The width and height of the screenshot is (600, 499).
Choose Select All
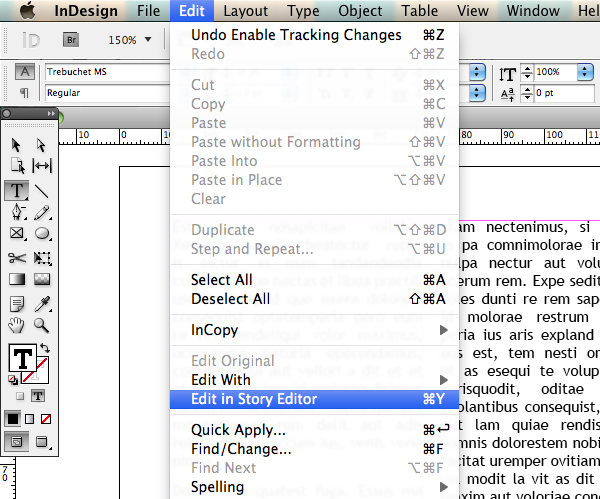tap(315, 280)
